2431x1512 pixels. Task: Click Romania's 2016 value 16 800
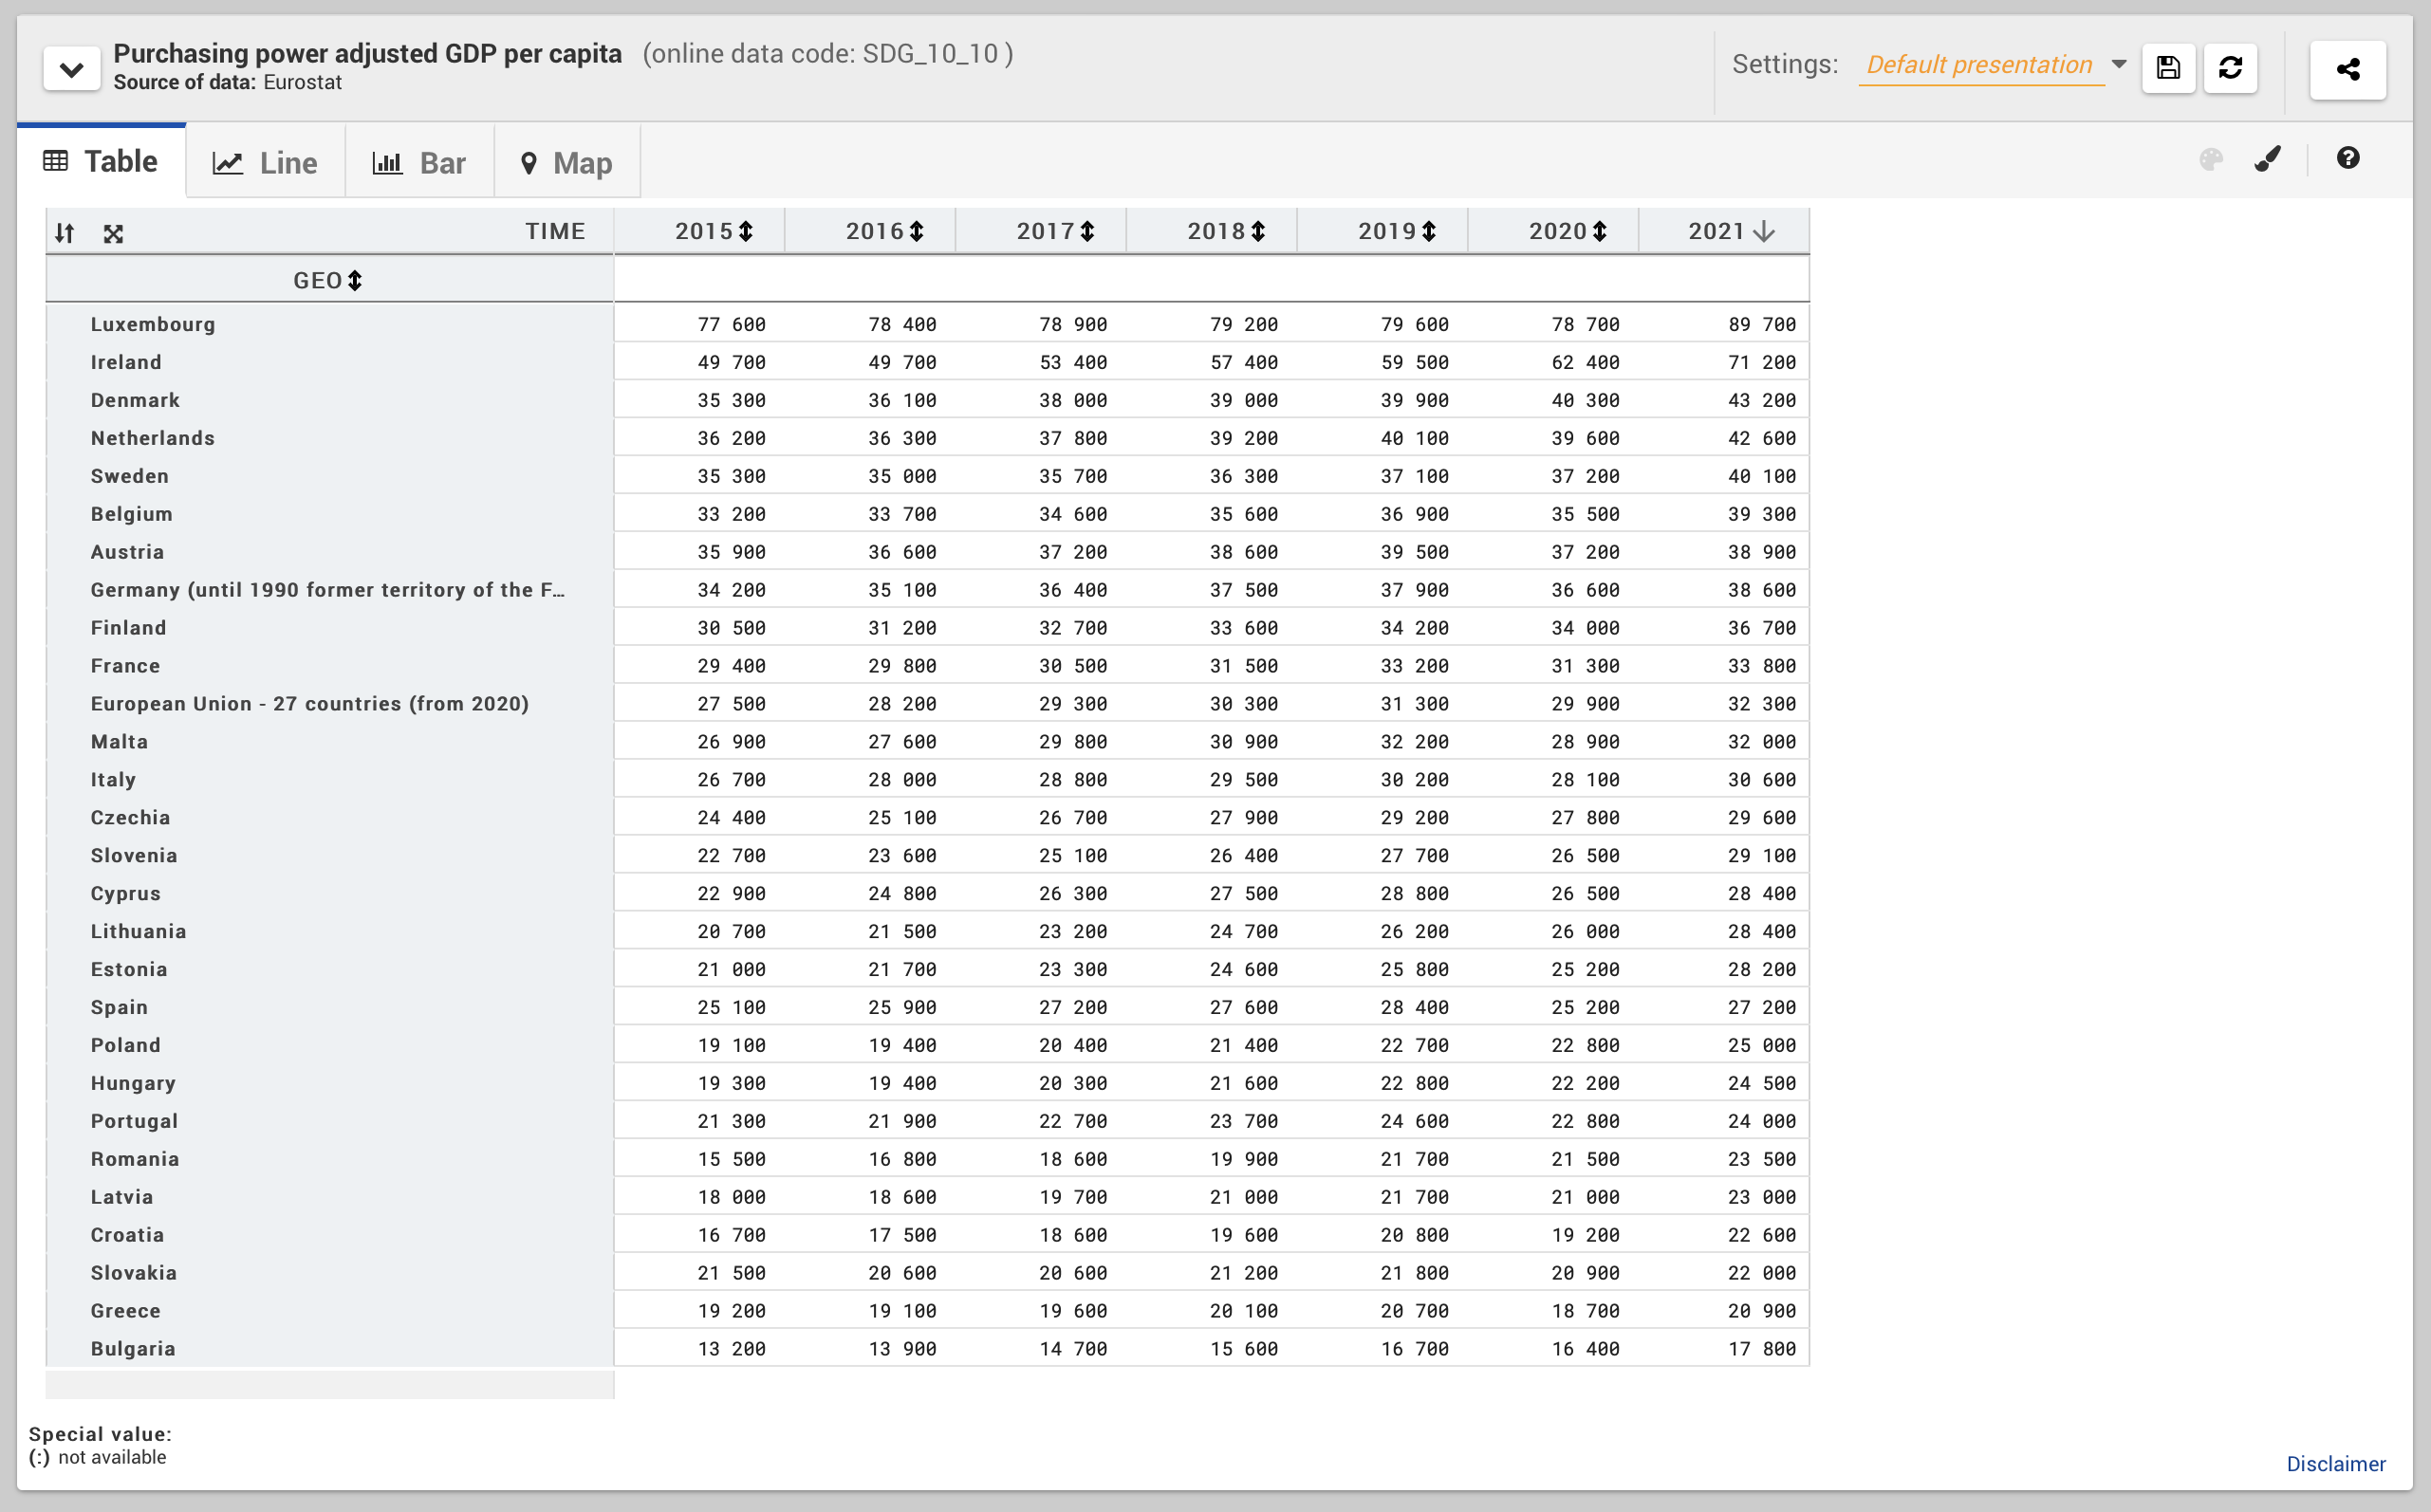point(903,1160)
